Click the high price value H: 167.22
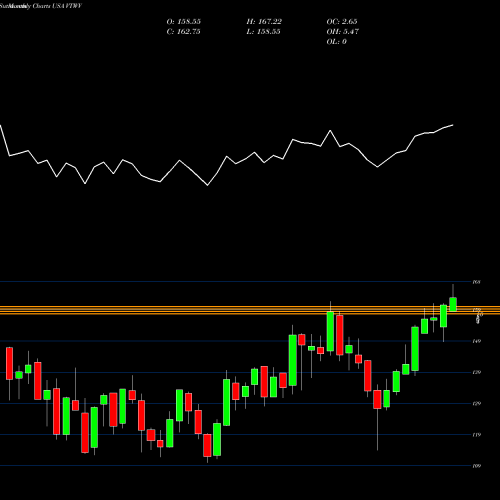The image size is (500, 500). (264, 22)
